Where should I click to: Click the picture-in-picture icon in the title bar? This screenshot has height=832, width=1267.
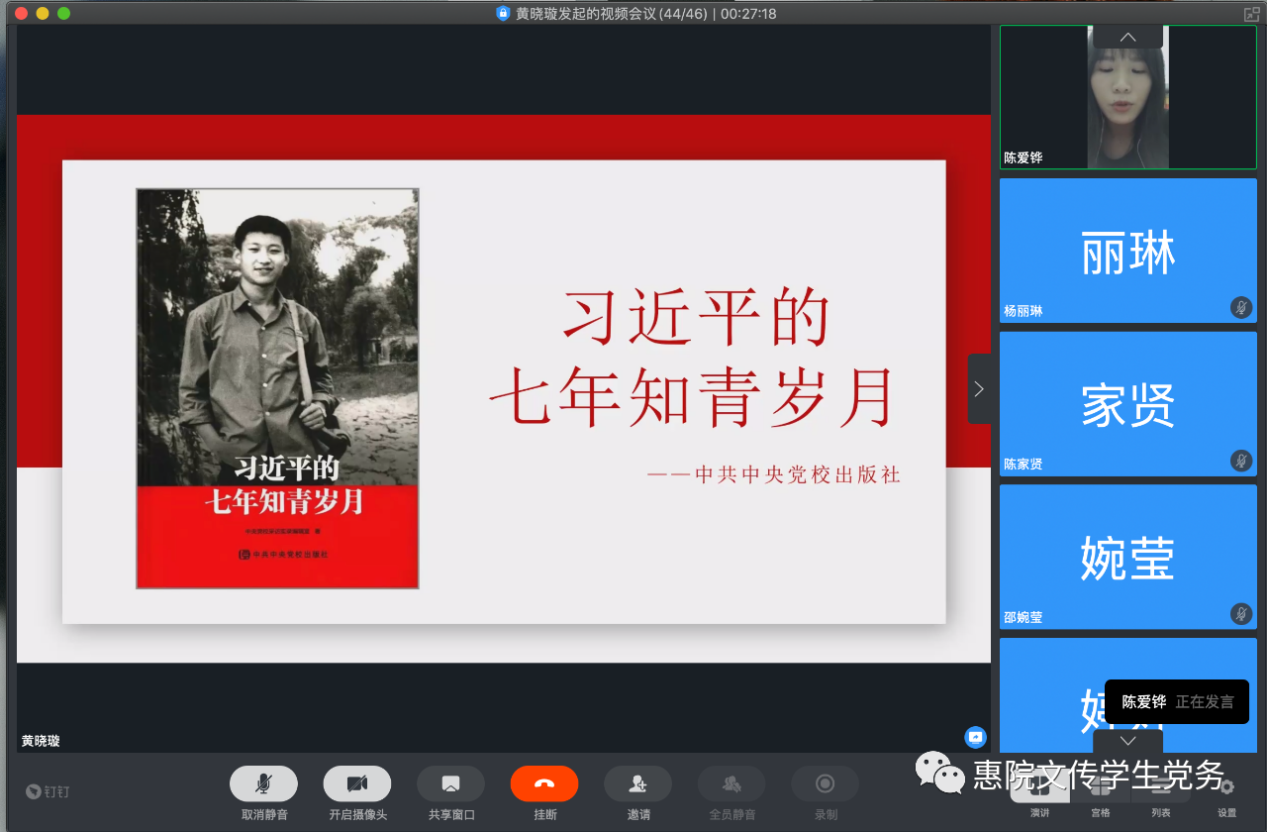1251,14
